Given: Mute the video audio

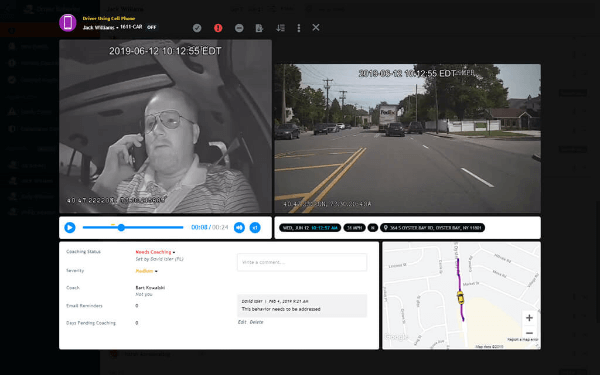Looking at the screenshot, I should 239,228.
